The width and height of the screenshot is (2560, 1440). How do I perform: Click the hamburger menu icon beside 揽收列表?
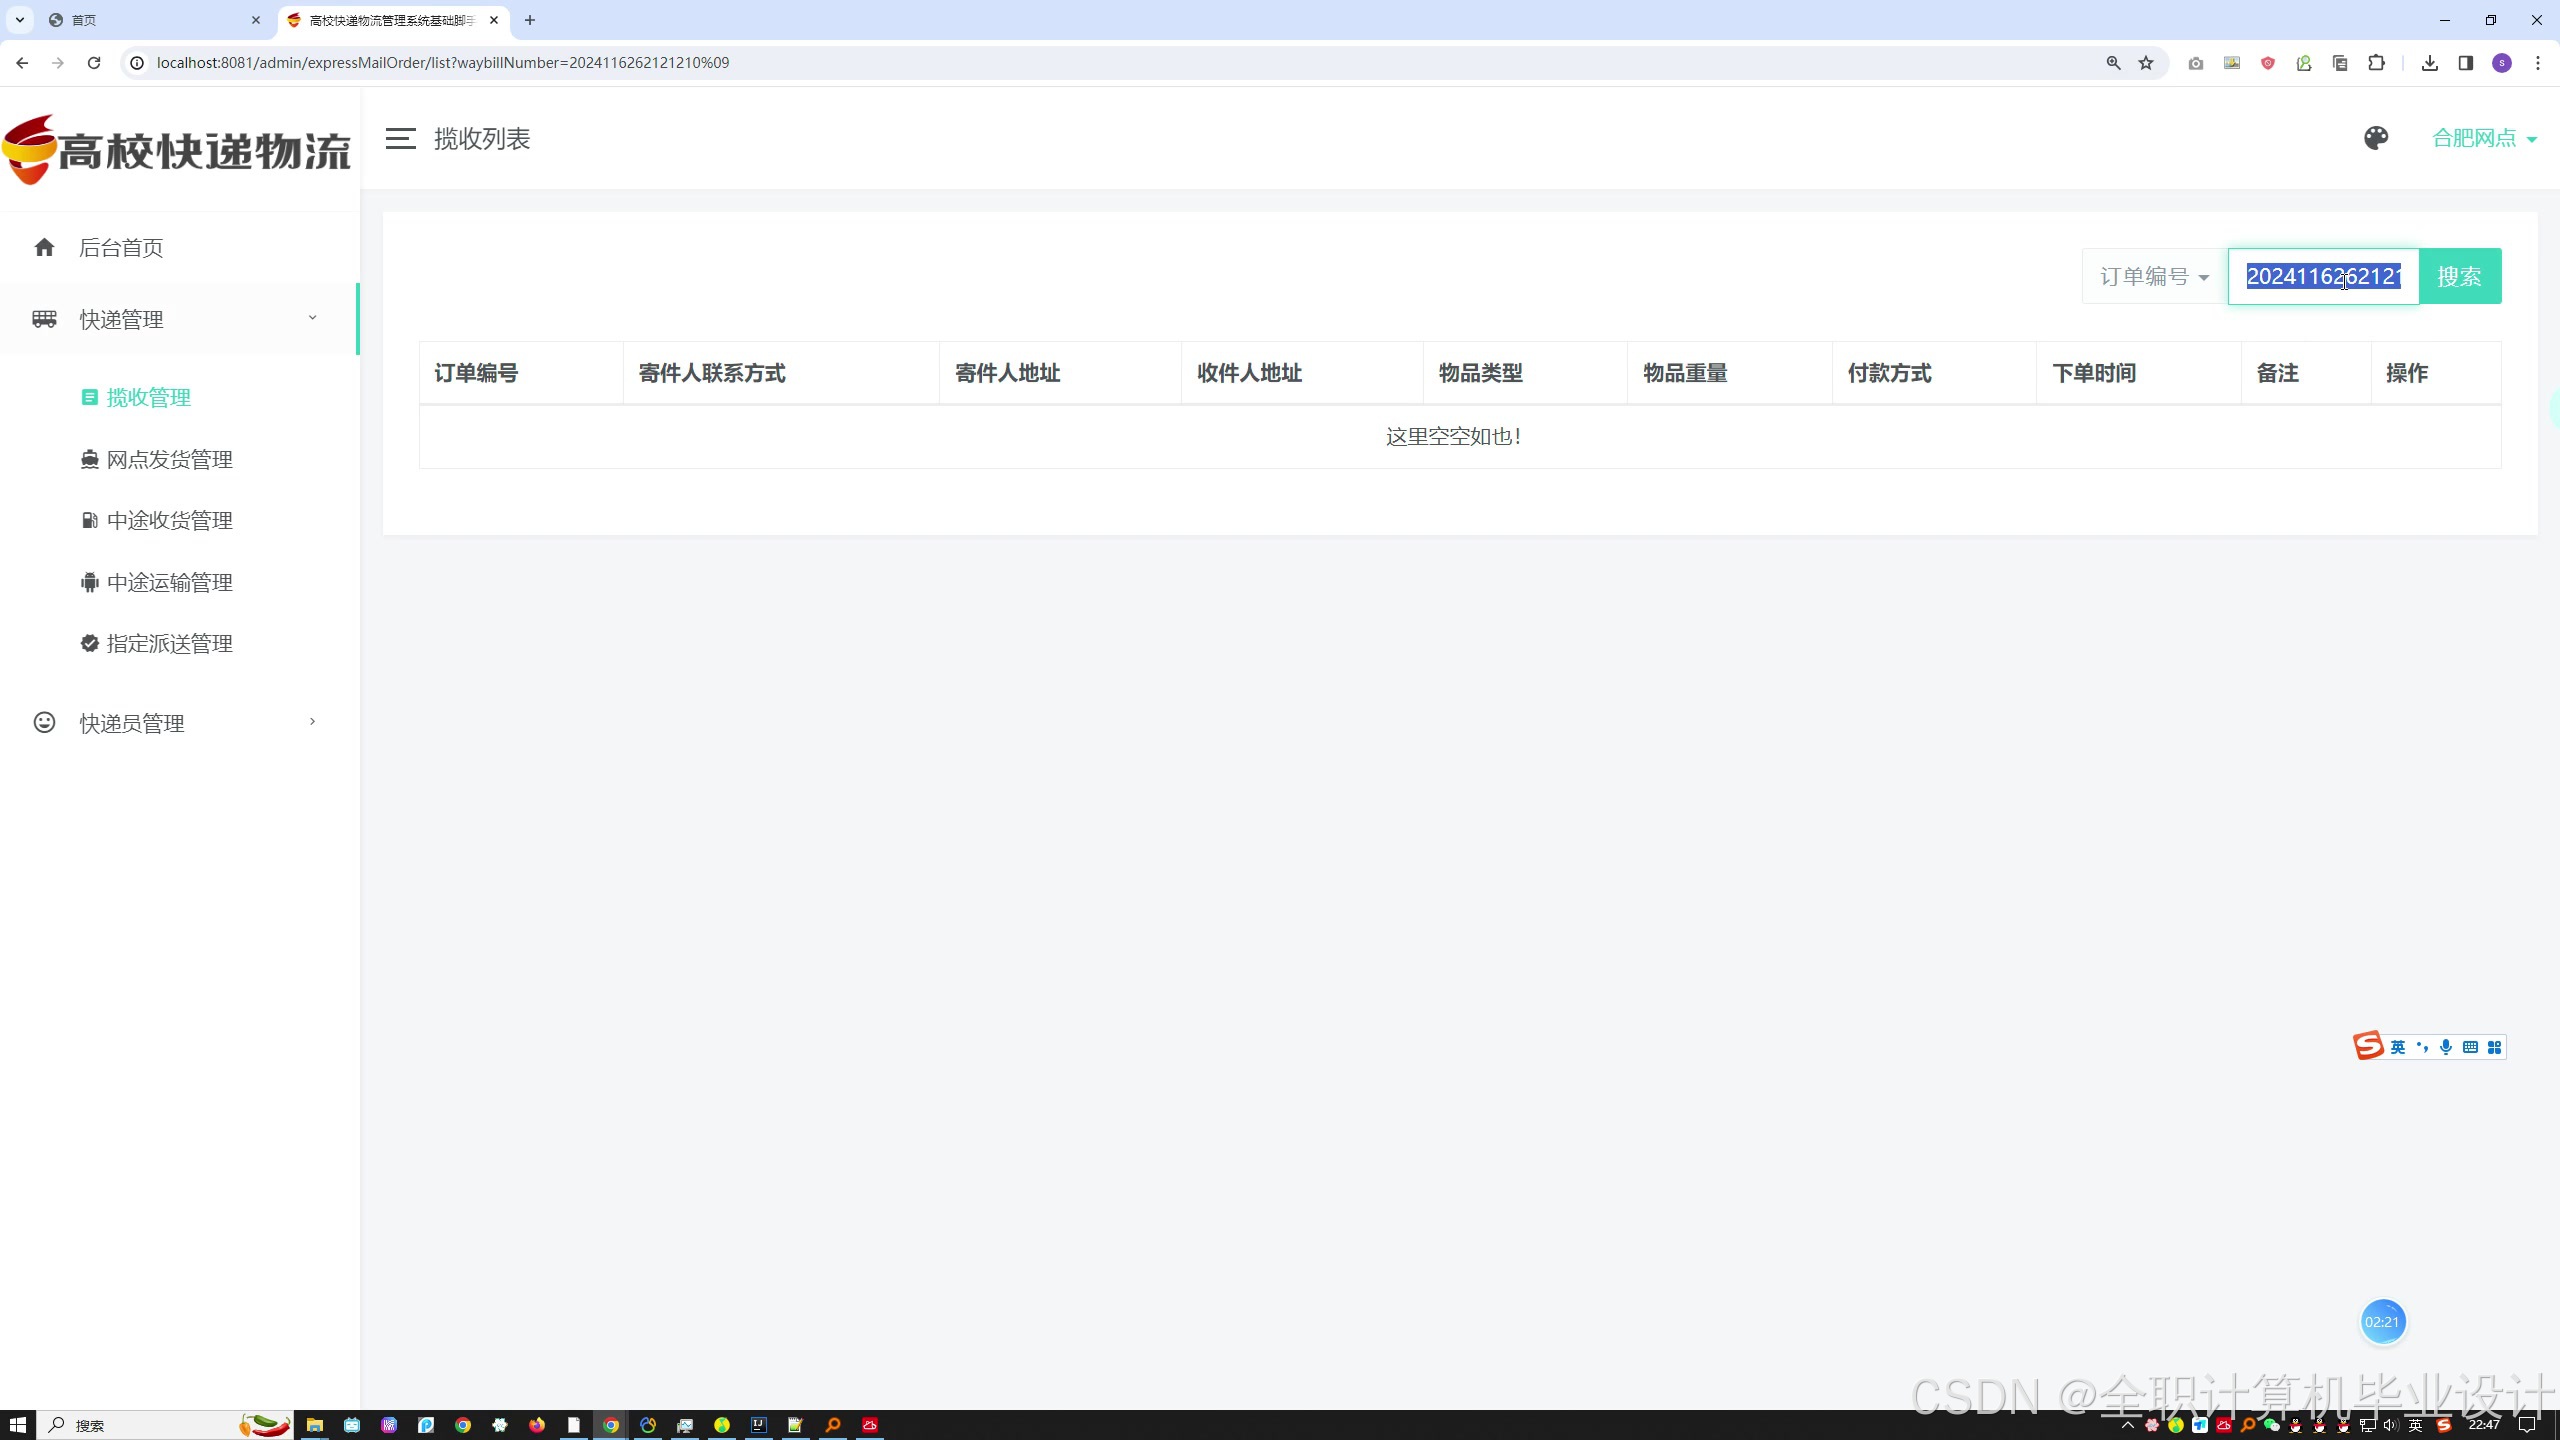coord(400,139)
